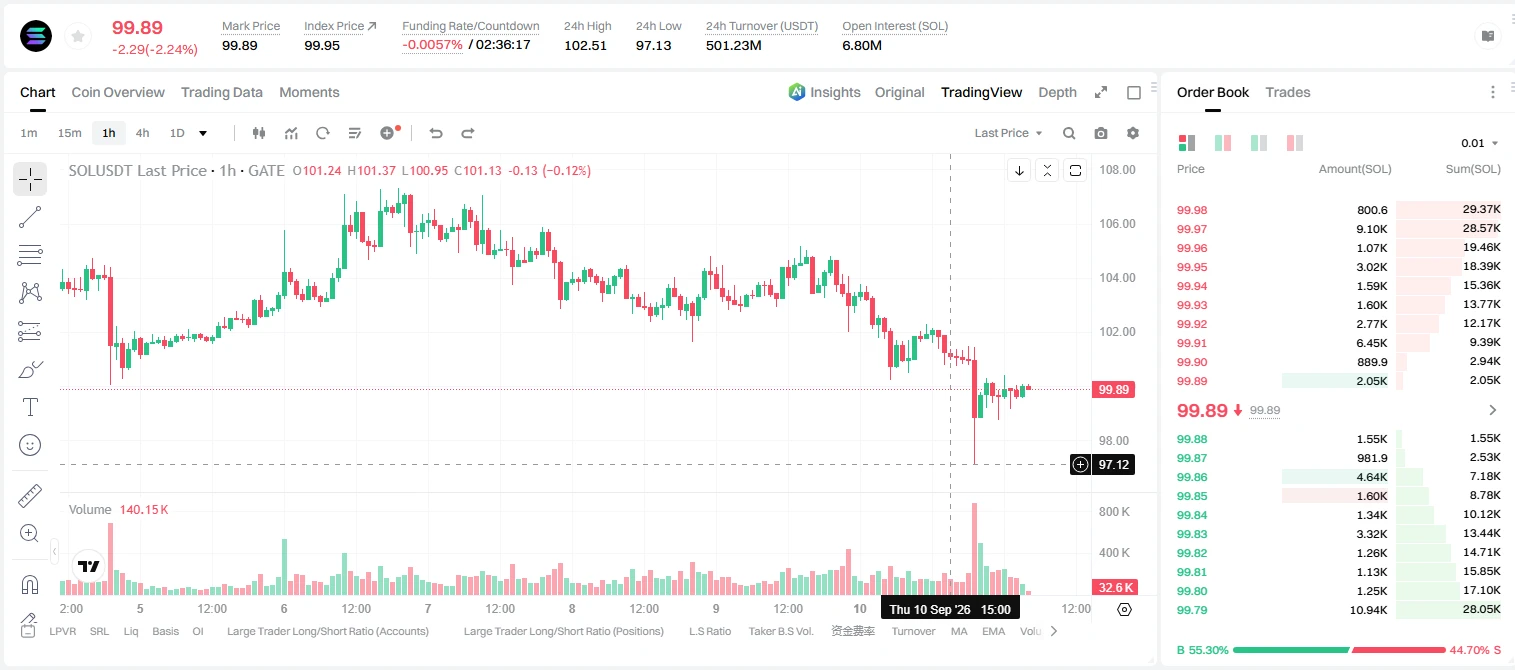Viewport: 1515px width, 670px height.
Task: Click the 99.79 bid price row
Action: pyautogui.click(x=1338, y=609)
